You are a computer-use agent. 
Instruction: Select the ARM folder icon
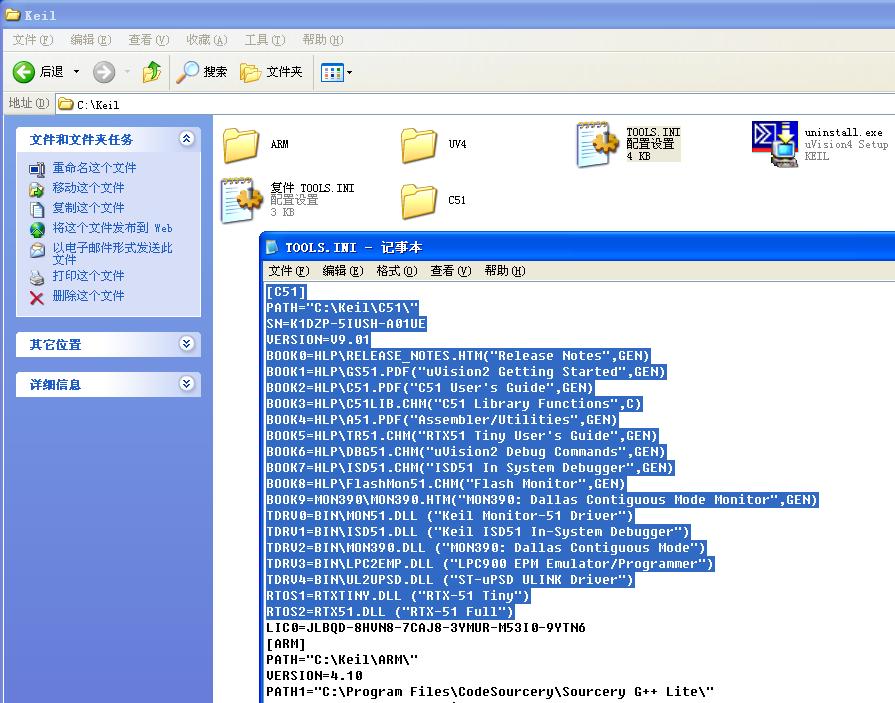click(241, 145)
